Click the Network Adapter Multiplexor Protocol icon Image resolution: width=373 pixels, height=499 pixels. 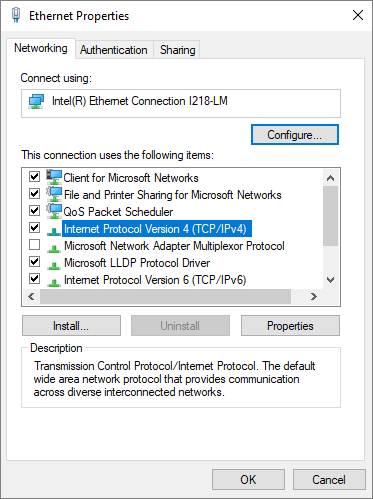coord(54,248)
